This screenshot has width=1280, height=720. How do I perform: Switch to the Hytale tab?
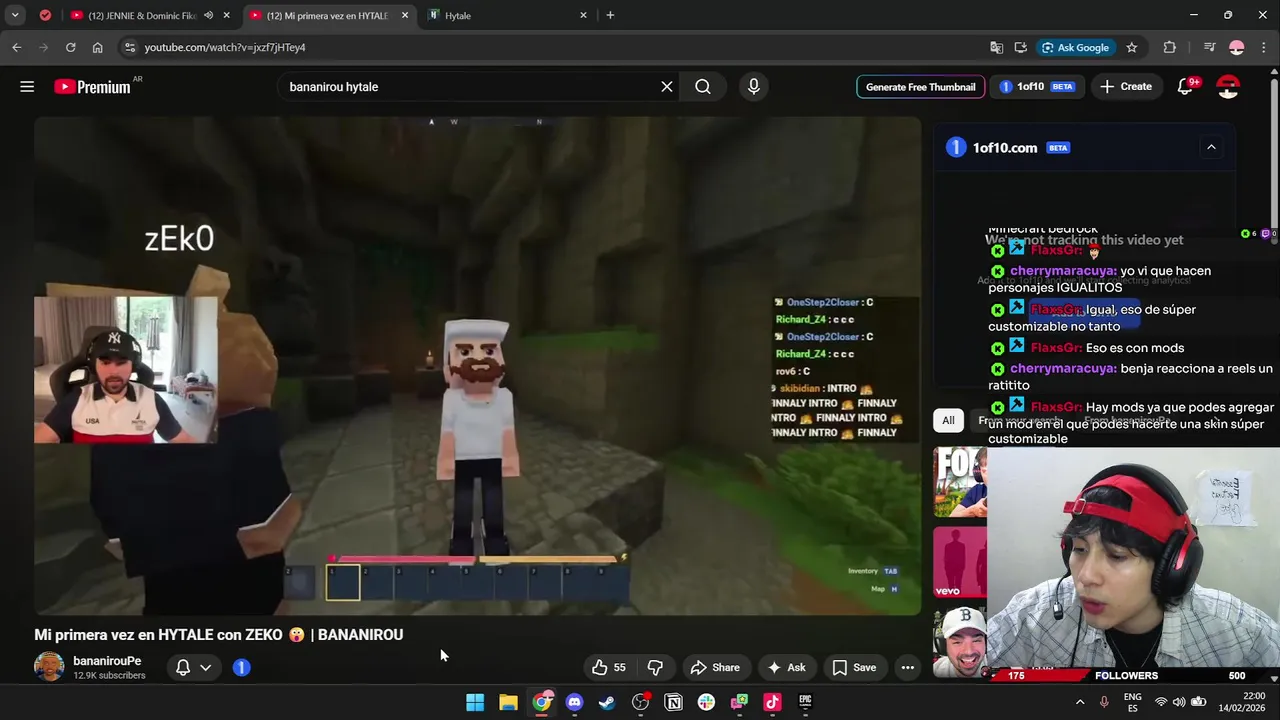coord(508,15)
